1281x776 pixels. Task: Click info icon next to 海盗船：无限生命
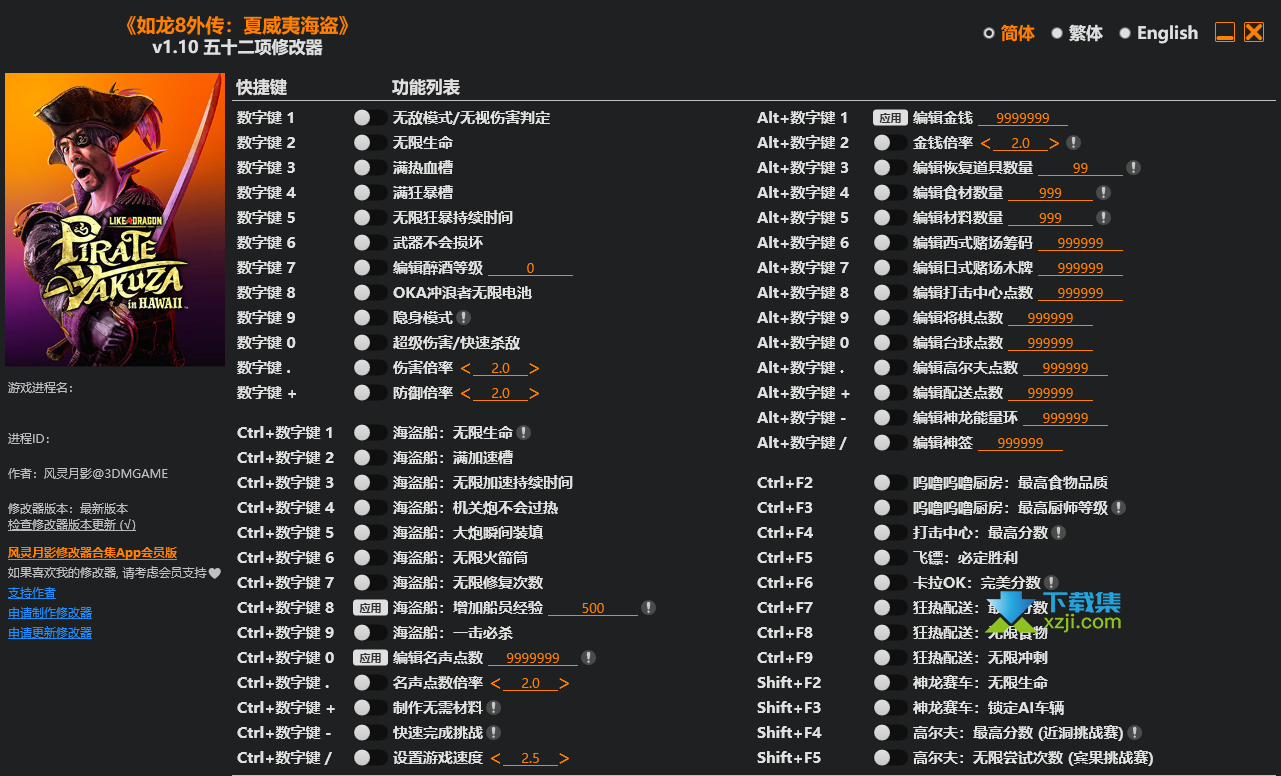[x=524, y=433]
